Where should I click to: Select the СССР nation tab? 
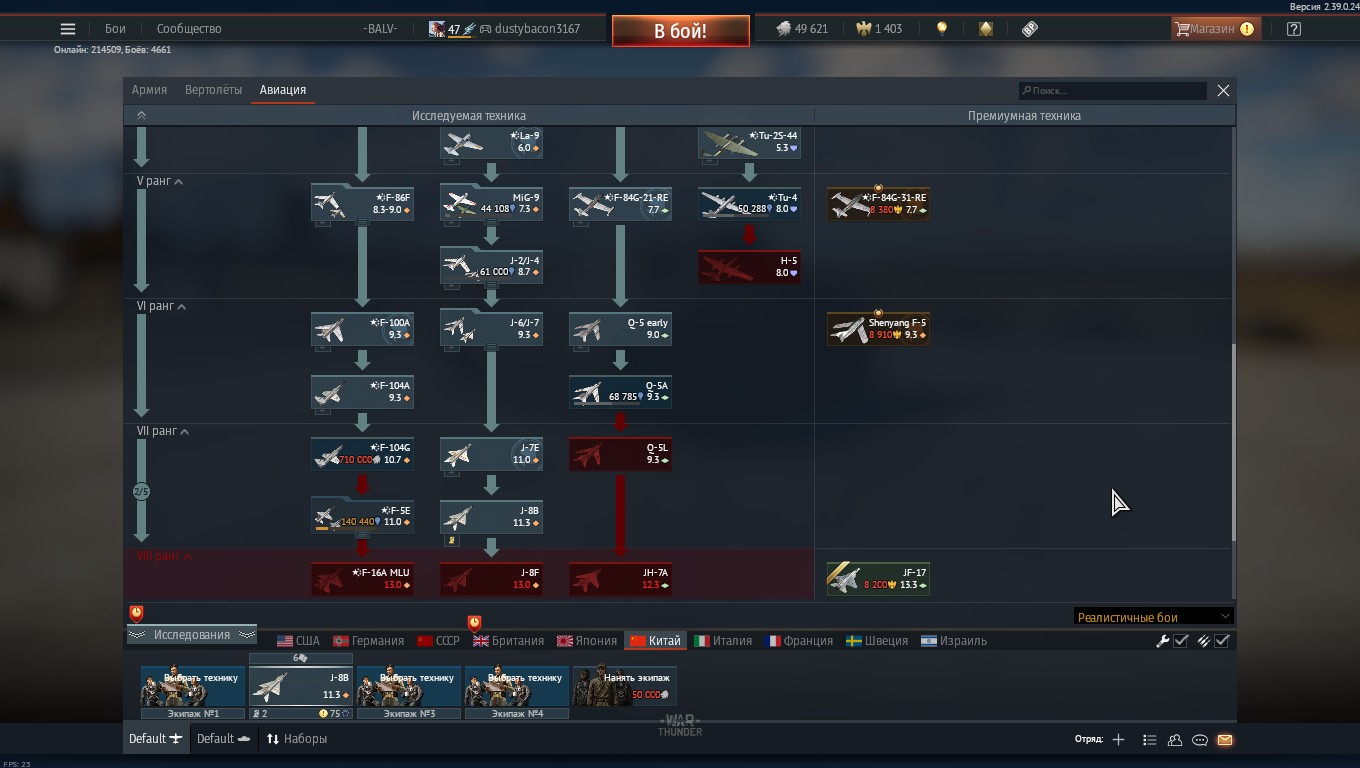438,641
